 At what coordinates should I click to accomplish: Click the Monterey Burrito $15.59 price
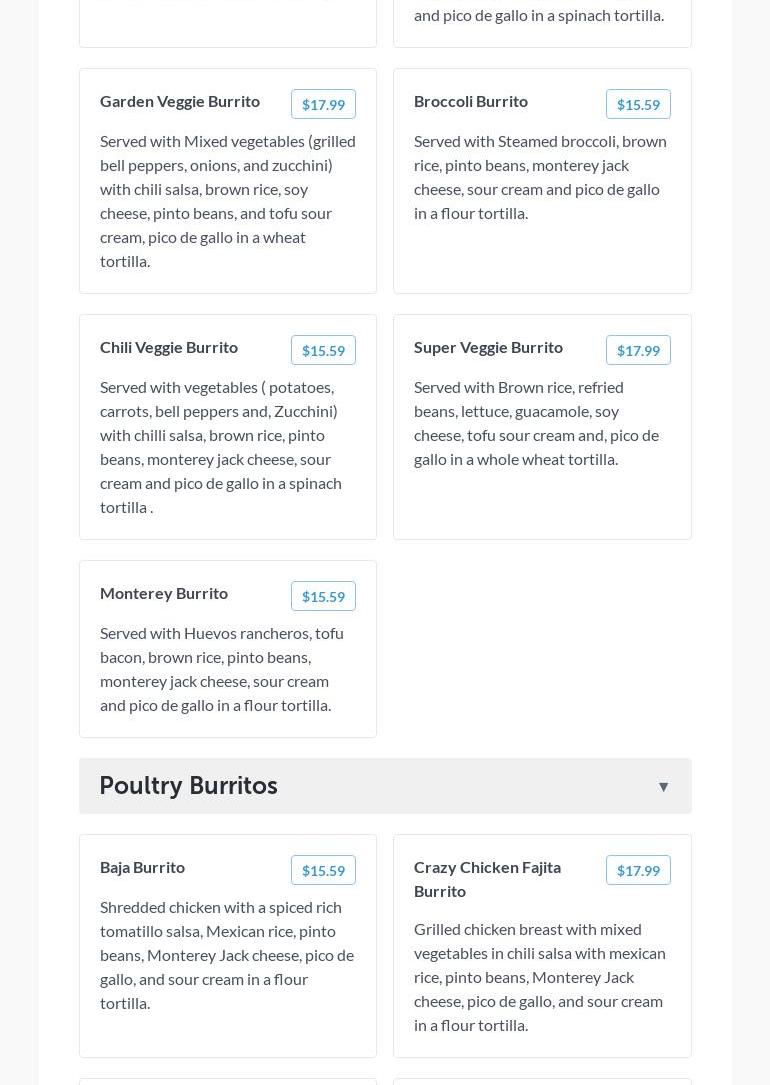click(323, 596)
